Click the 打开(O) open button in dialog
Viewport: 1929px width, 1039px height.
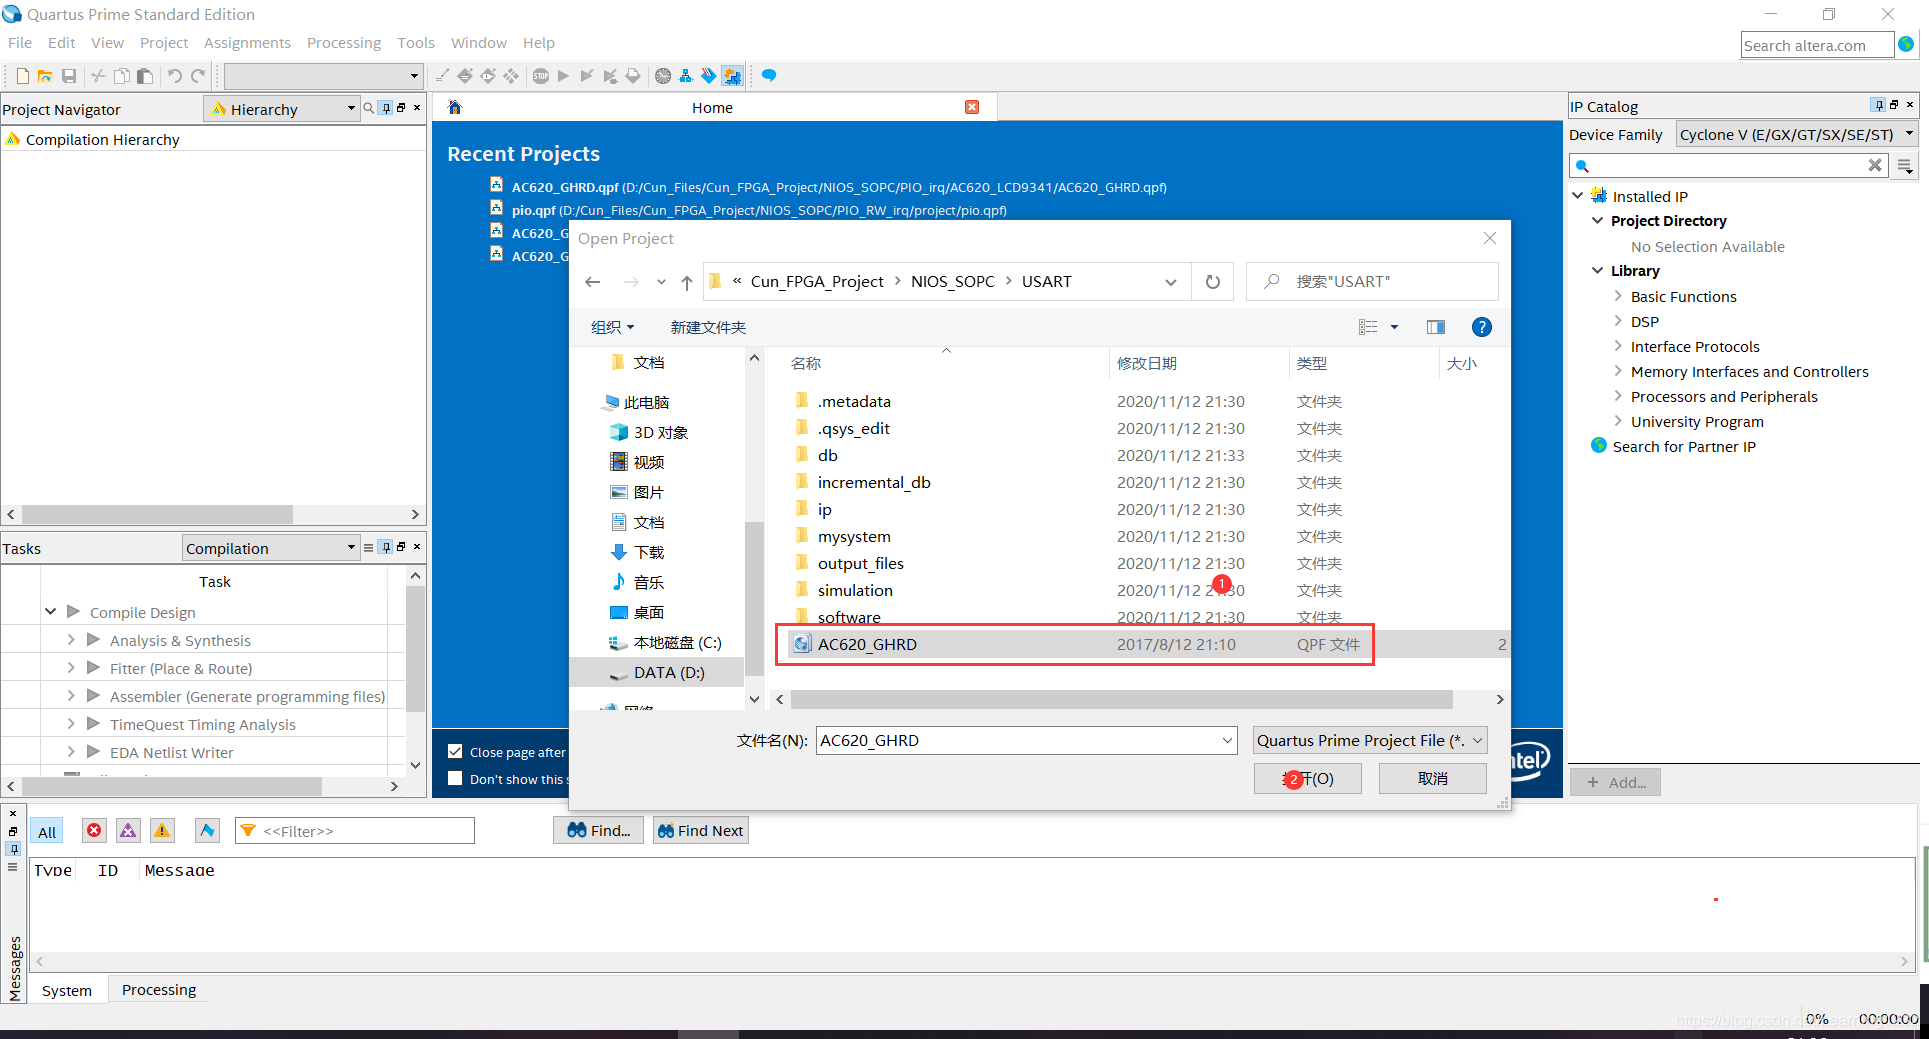pos(1308,778)
